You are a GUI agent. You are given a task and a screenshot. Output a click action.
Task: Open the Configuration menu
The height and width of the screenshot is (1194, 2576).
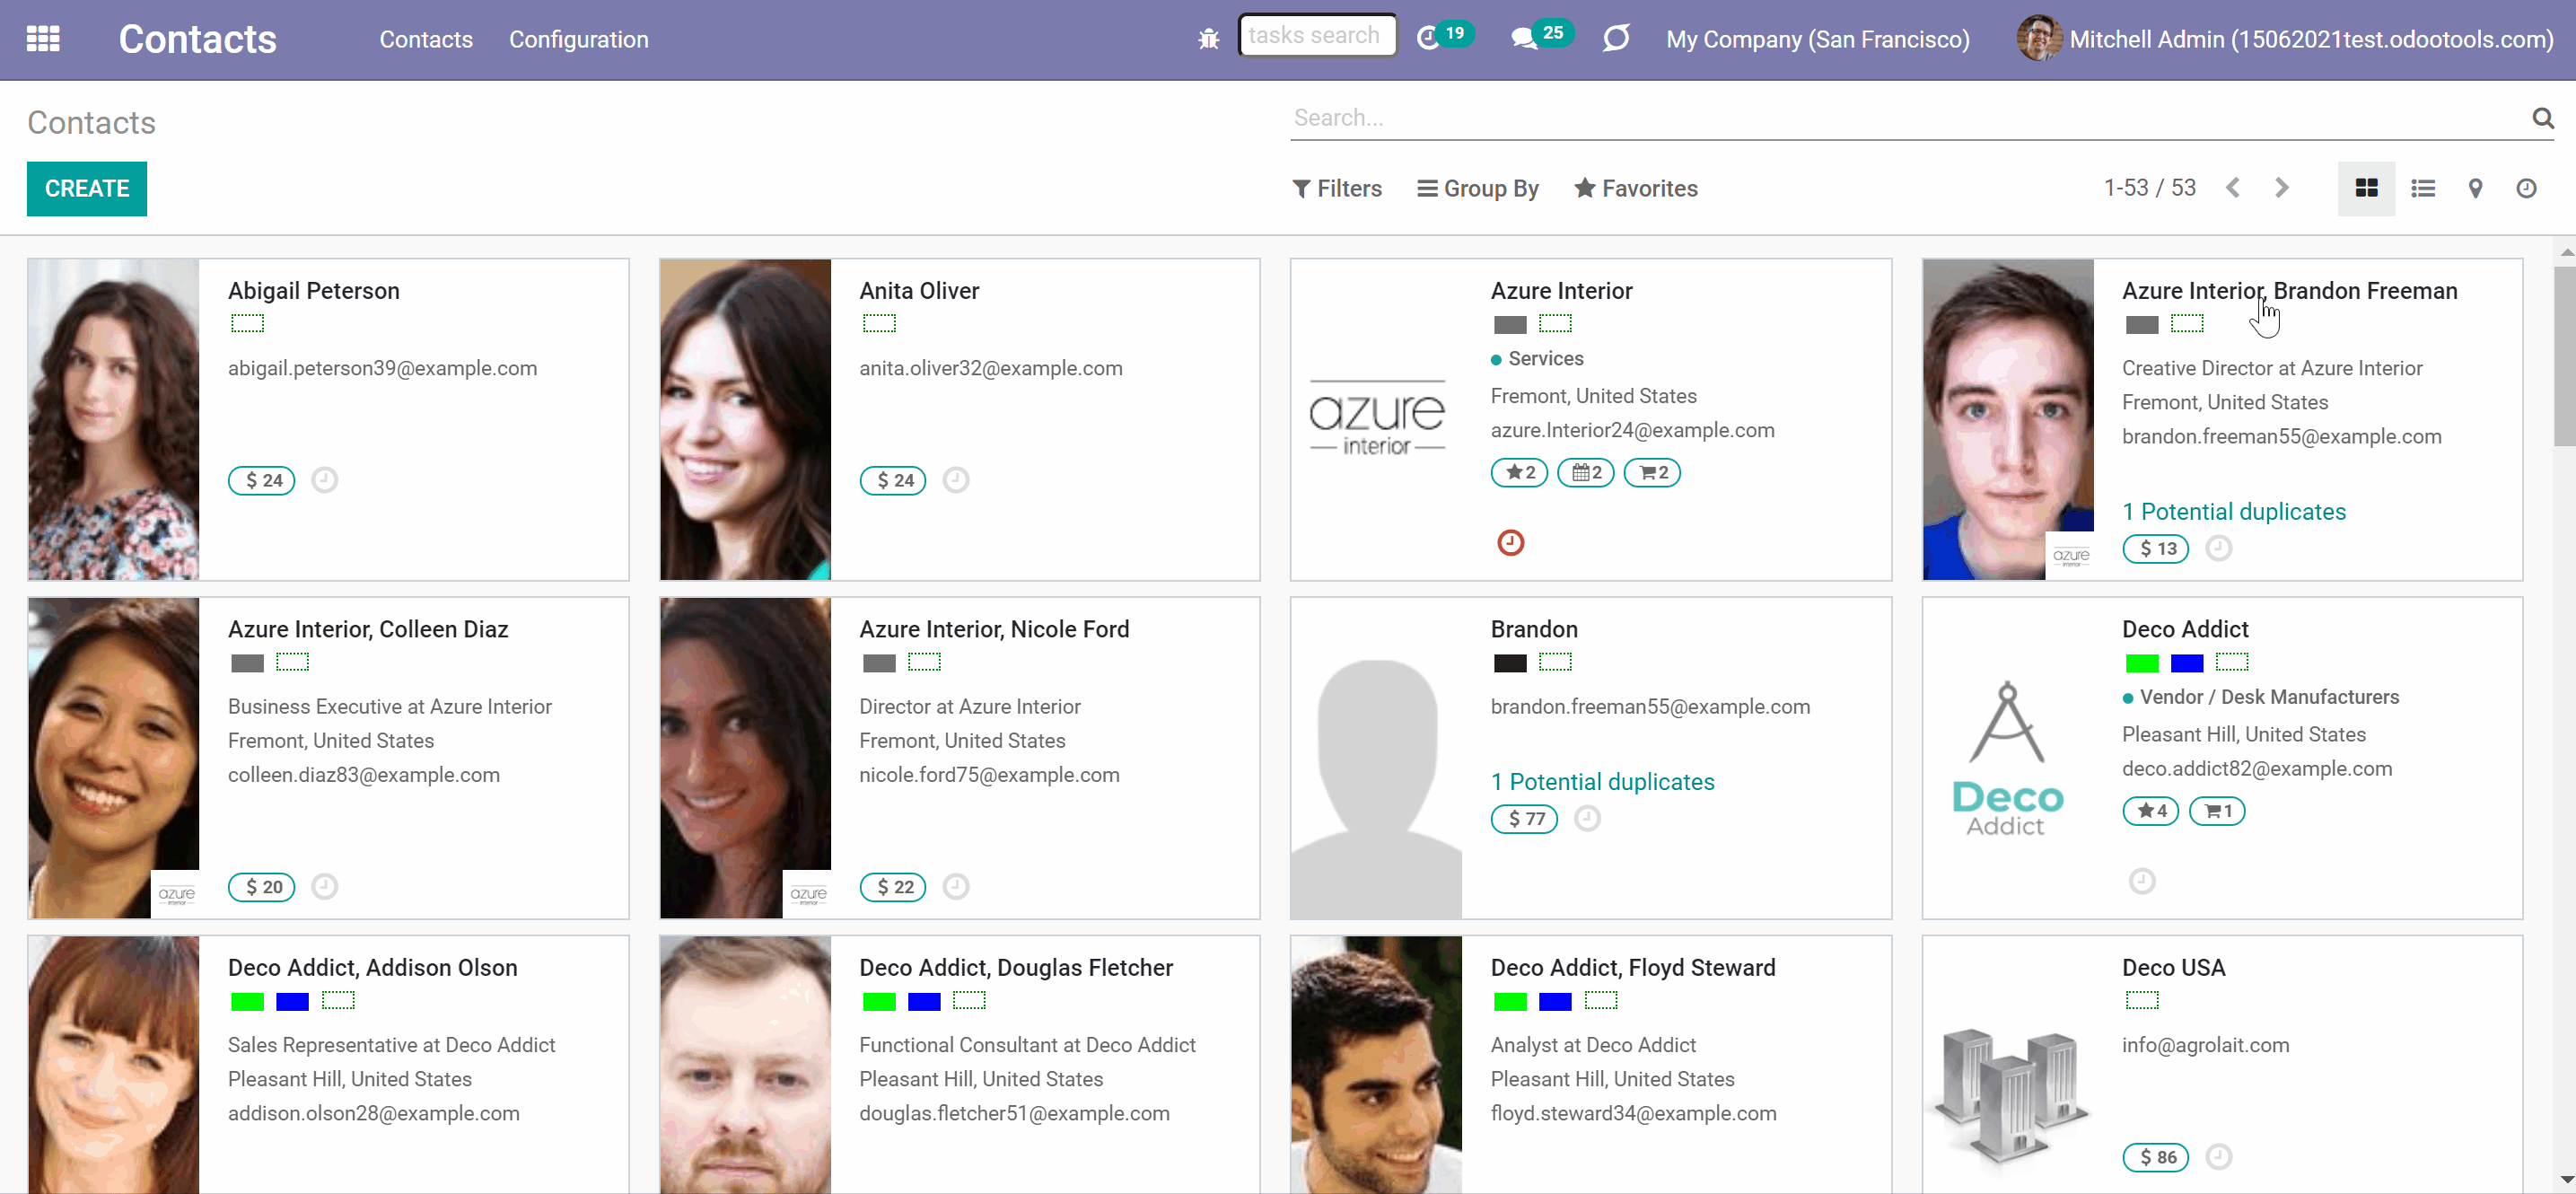point(578,39)
